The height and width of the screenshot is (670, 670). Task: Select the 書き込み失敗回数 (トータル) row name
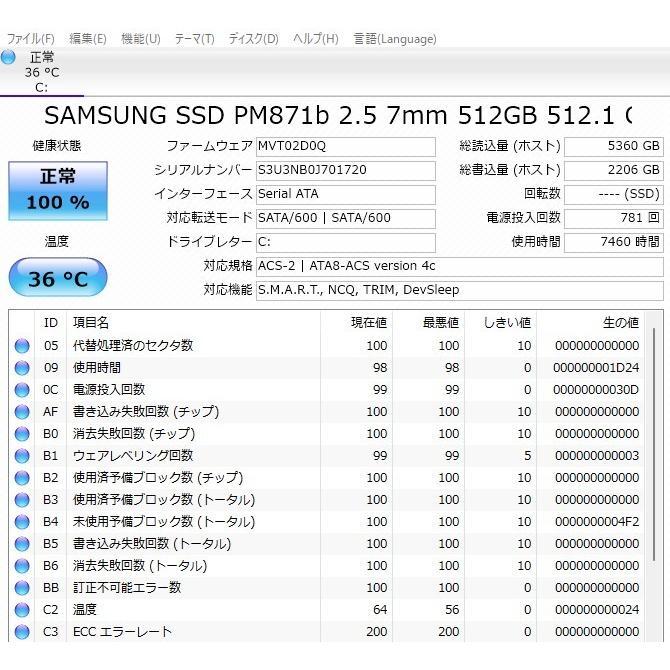[x=152, y=544]
